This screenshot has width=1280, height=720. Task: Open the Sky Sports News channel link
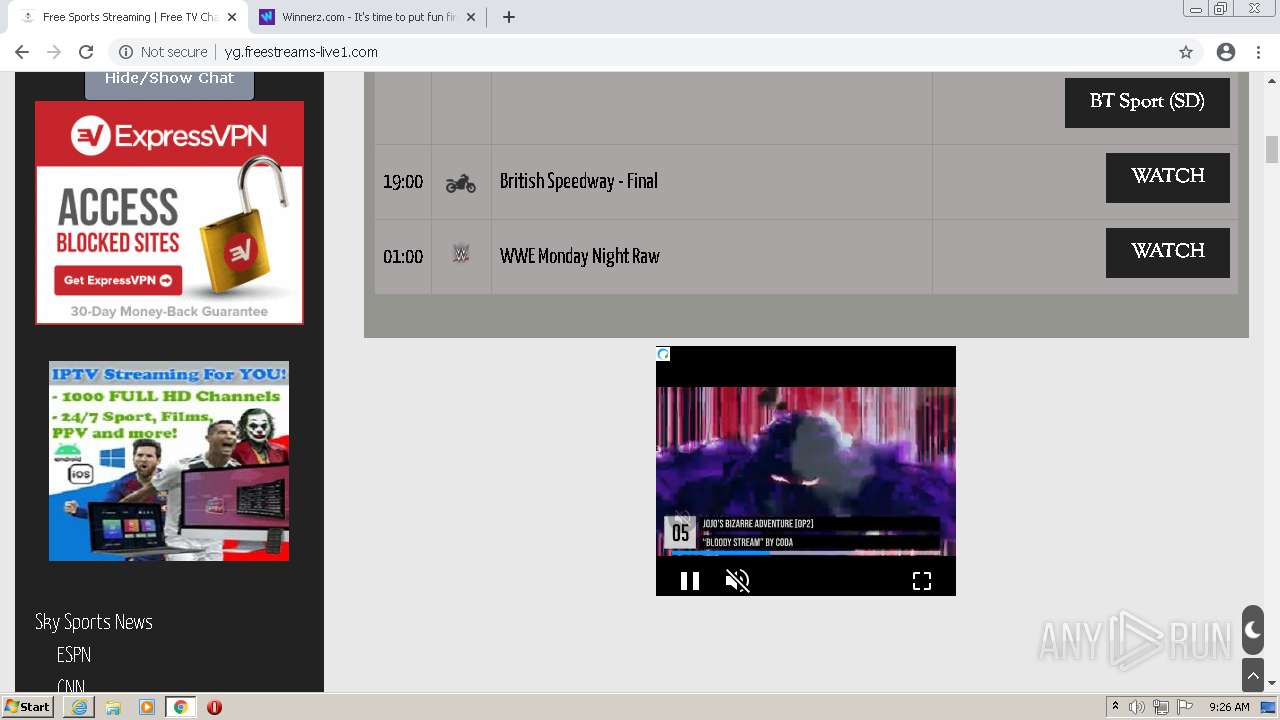tap(94, 622)
